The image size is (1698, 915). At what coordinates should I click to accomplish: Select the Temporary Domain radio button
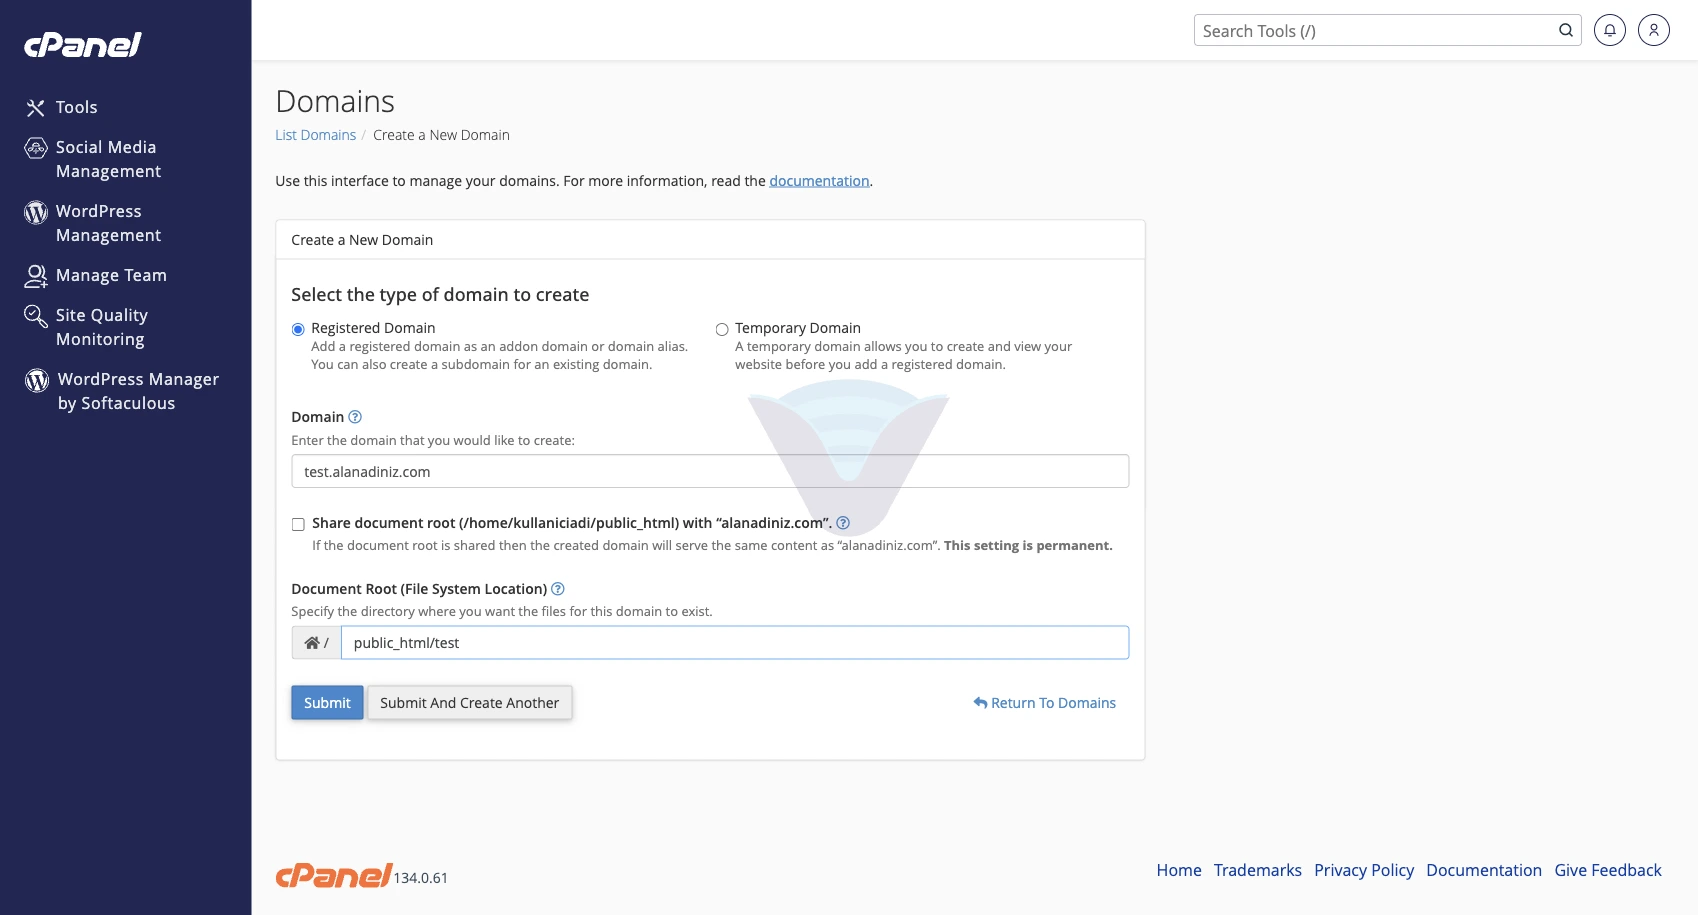[x=722, y=329]
